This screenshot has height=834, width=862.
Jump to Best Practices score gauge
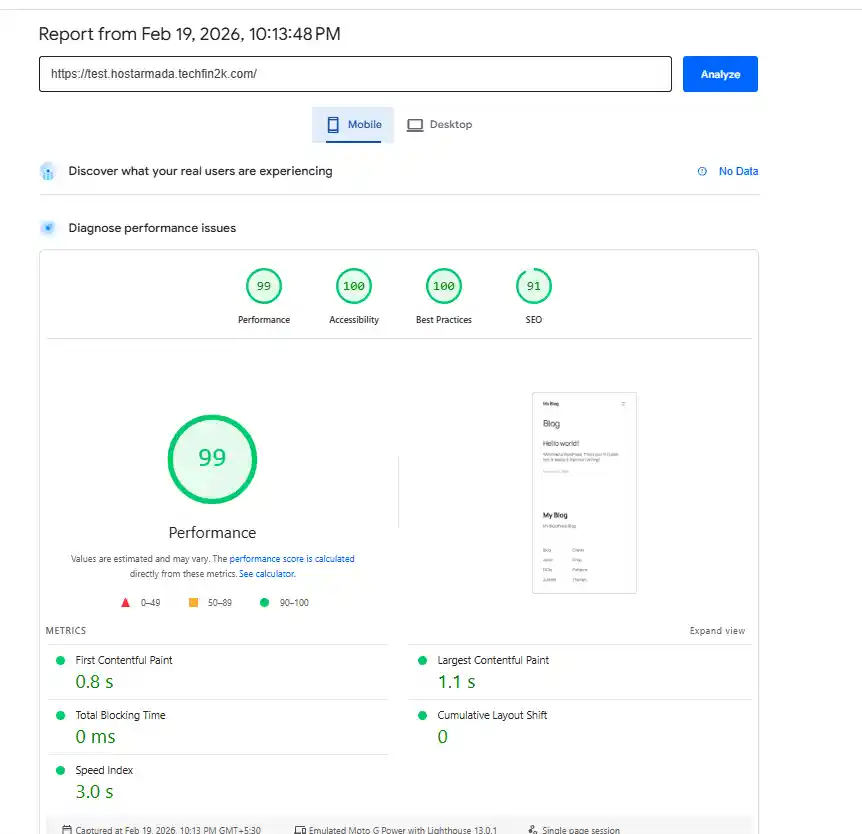point(444,286)
